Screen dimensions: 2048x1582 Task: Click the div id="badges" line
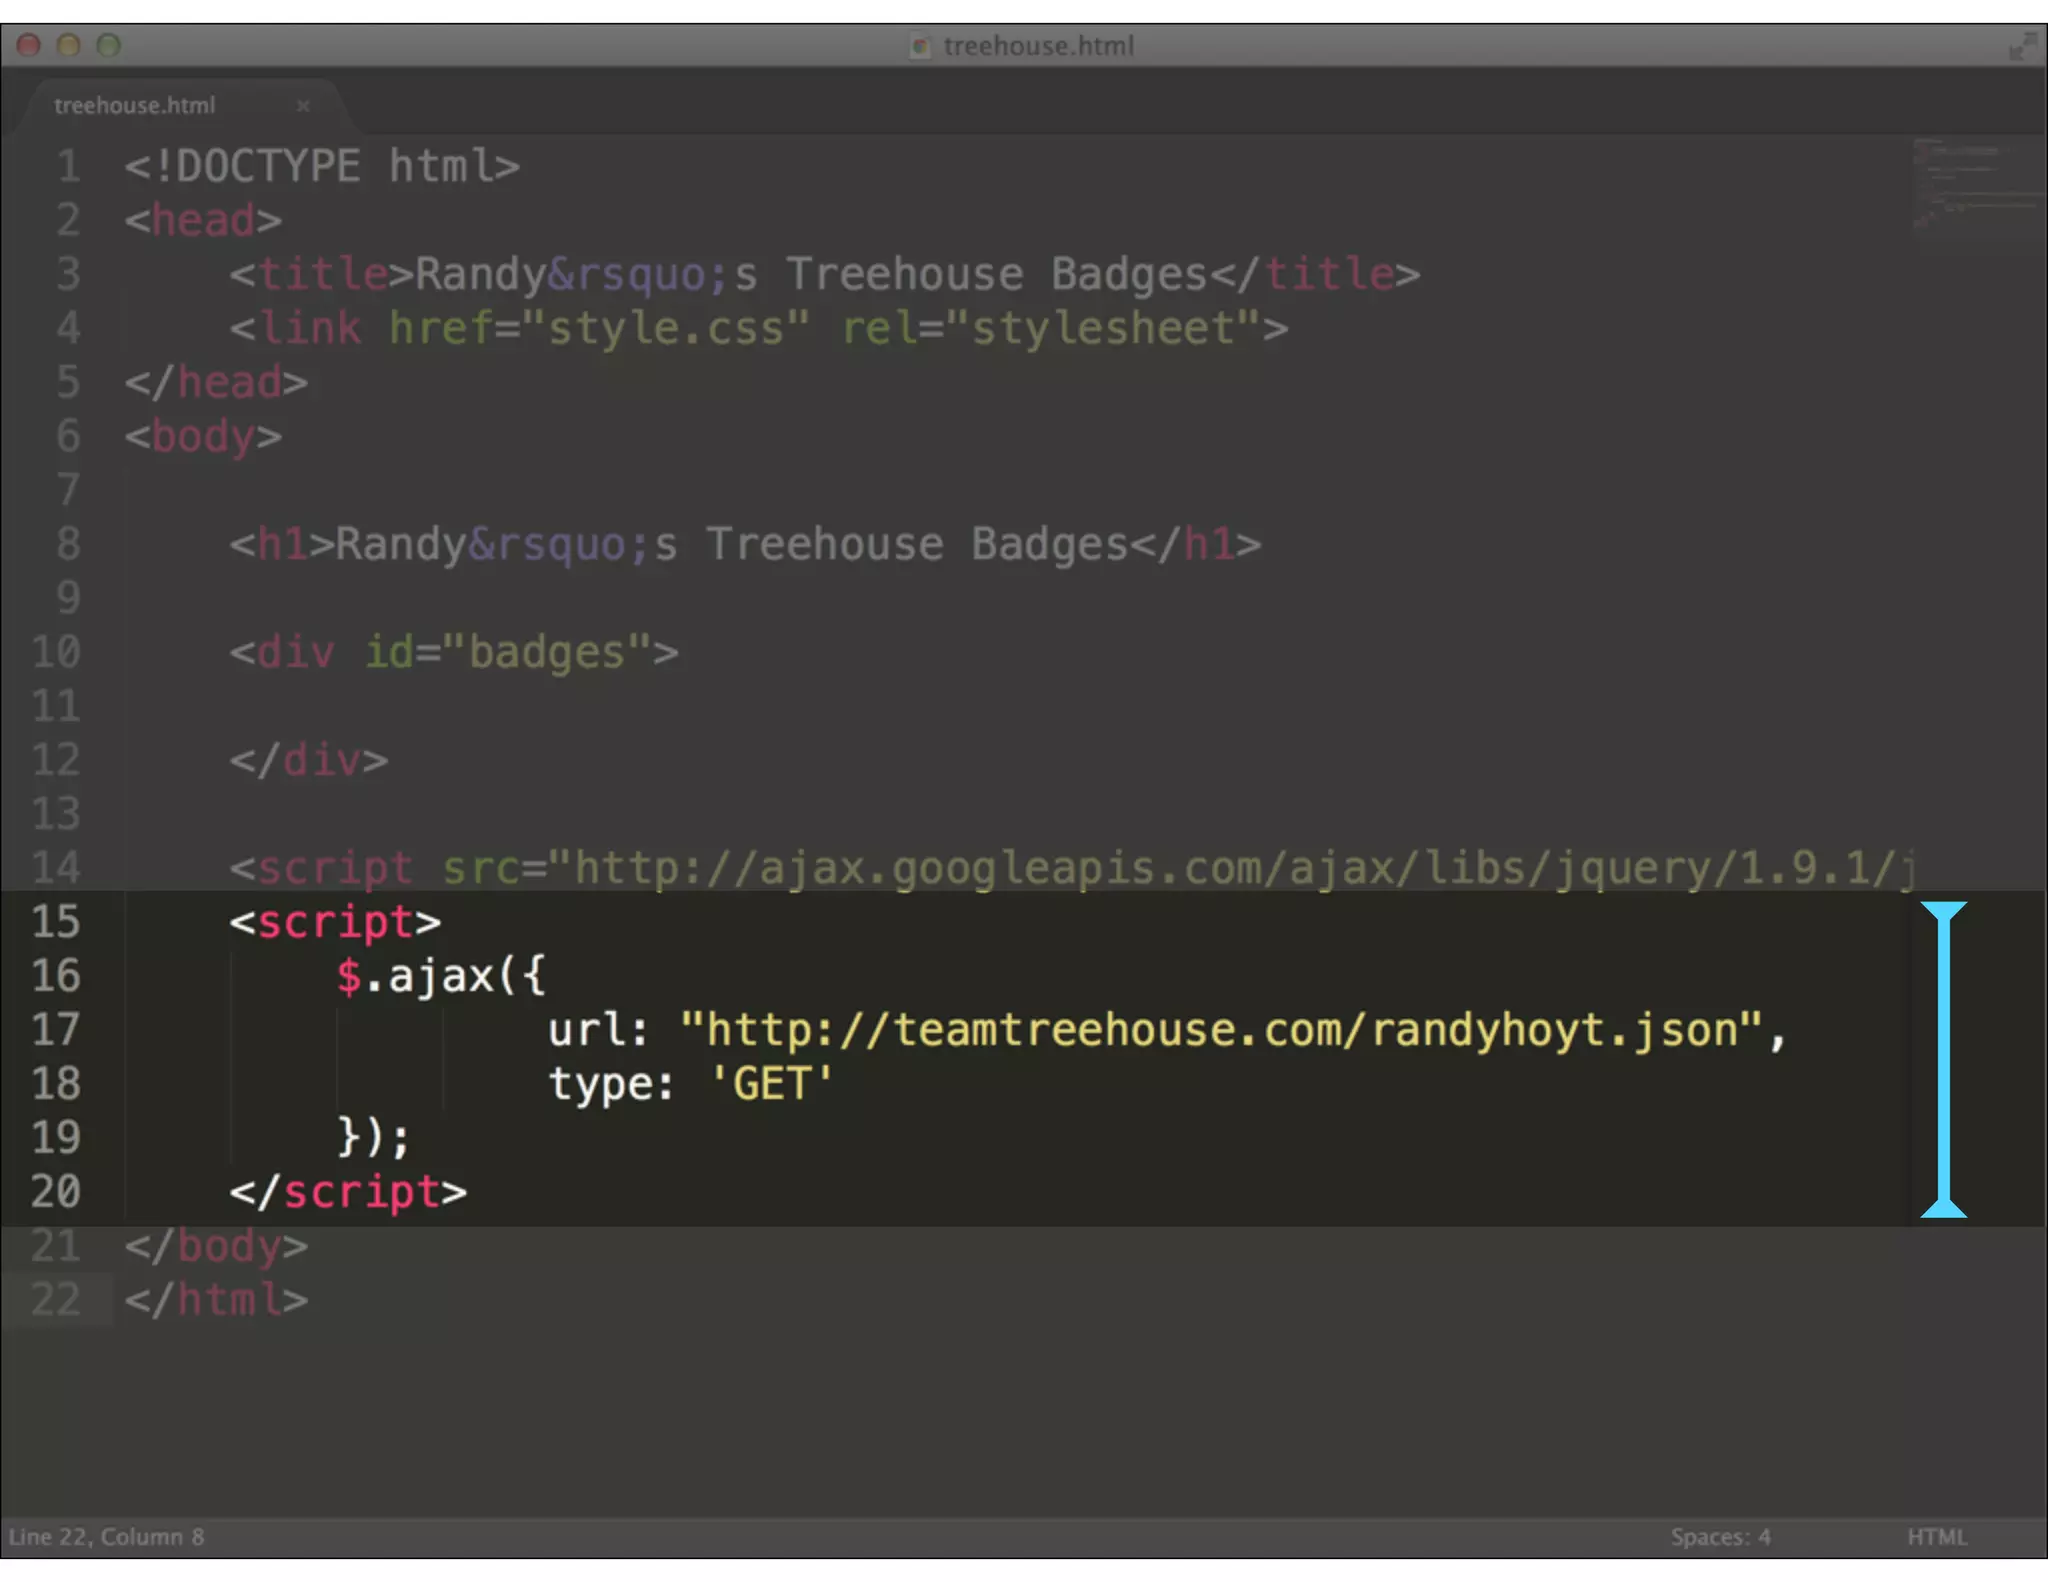[x=454, y=651]
